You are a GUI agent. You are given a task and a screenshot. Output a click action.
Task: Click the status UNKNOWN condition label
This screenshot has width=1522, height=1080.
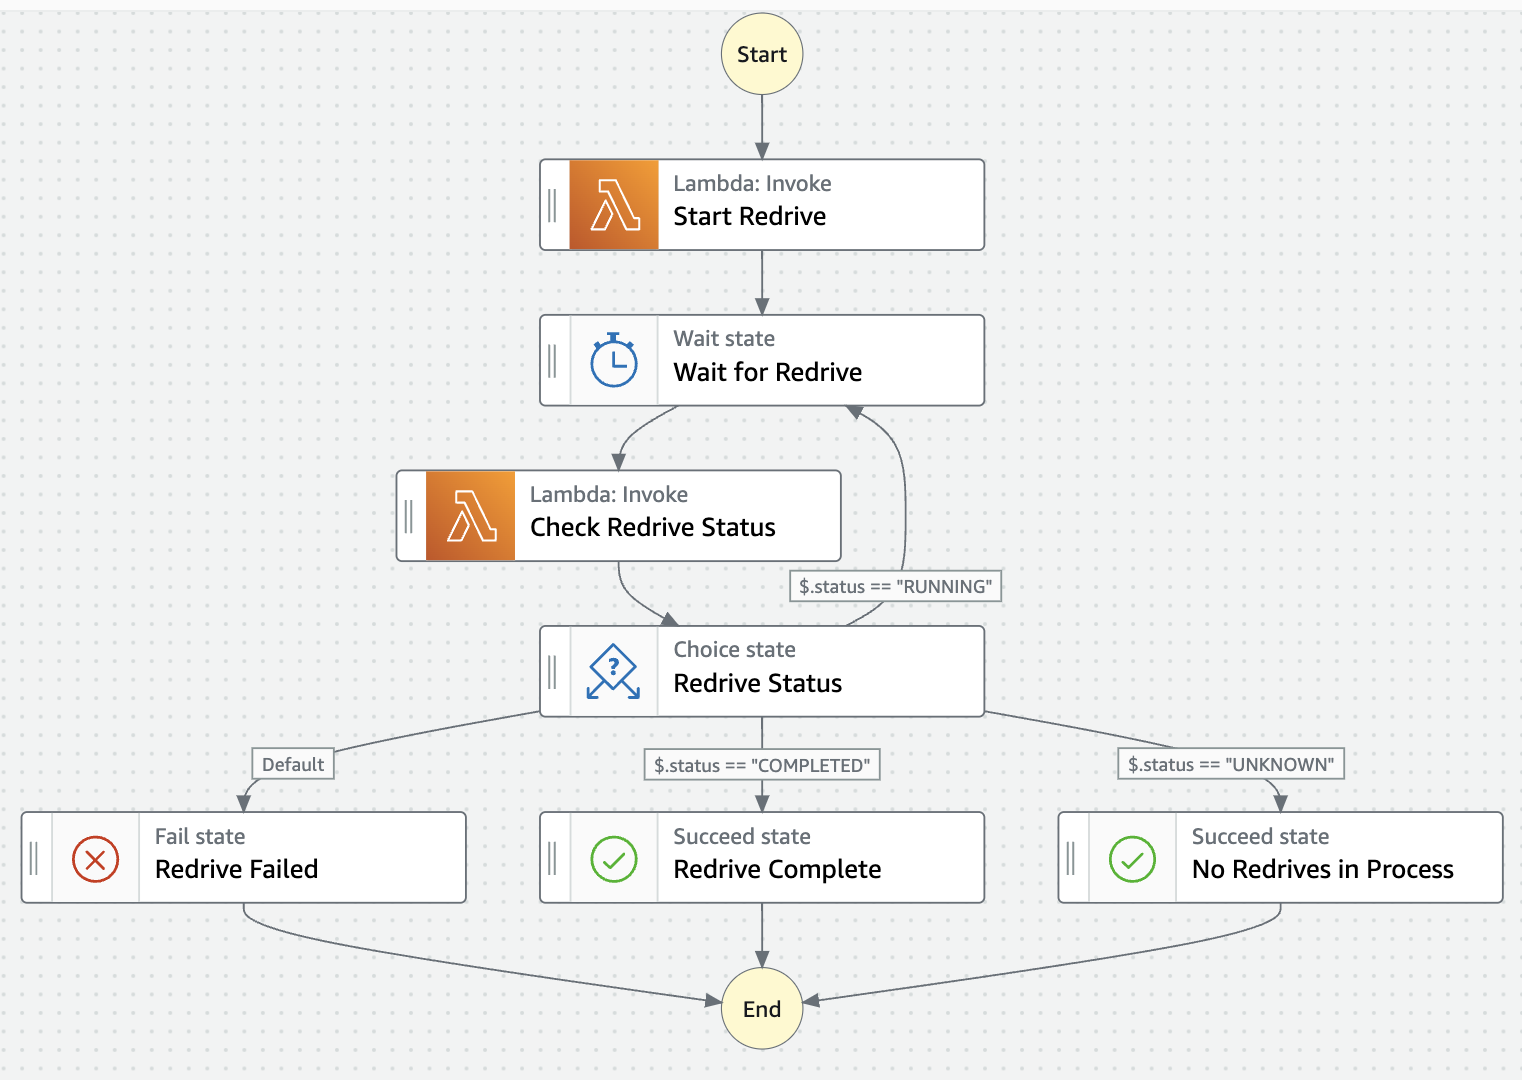click(1231, 763)
